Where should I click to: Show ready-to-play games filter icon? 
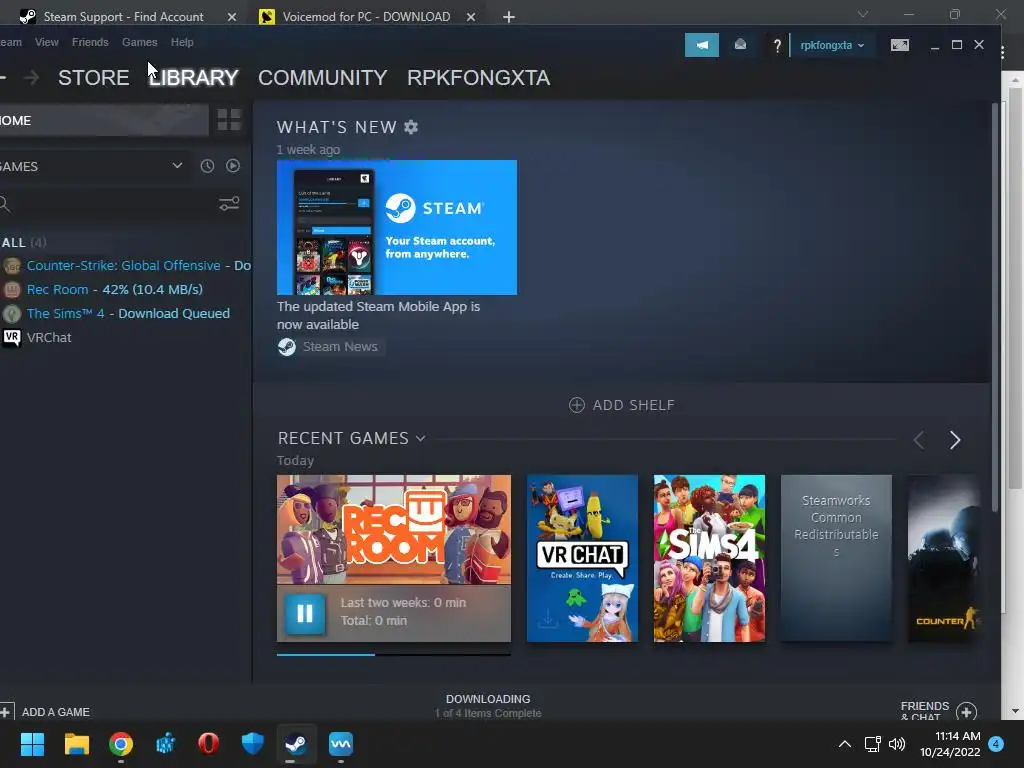click(x=232, y=166)
